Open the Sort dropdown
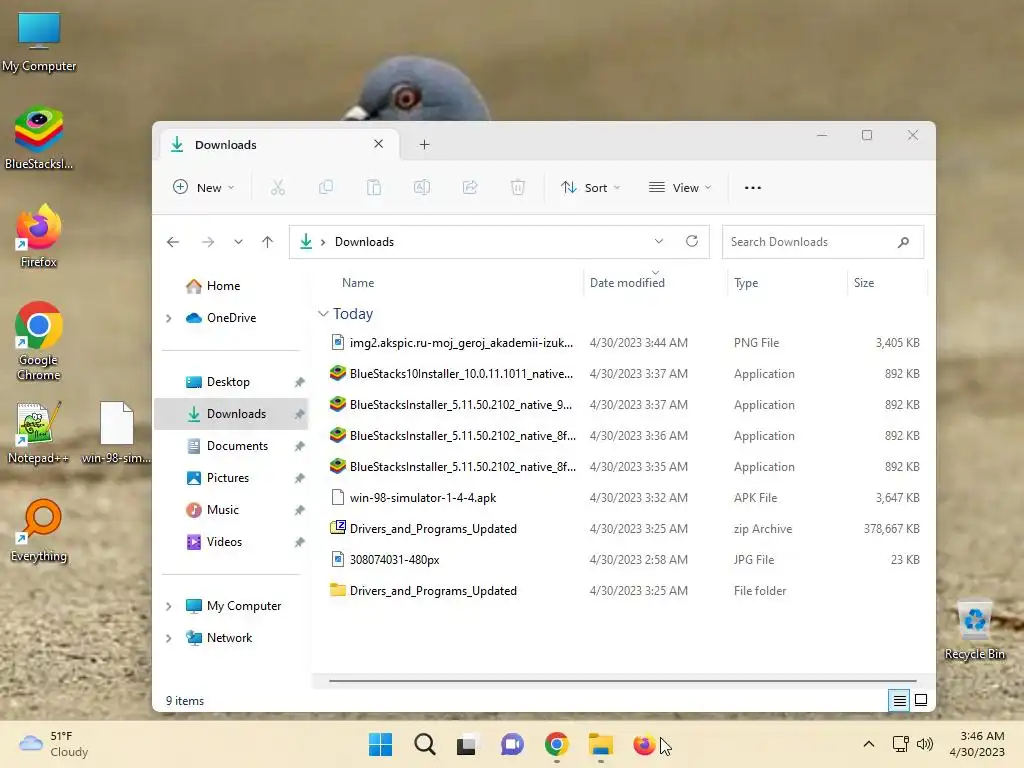 click(x=590, y=188)
